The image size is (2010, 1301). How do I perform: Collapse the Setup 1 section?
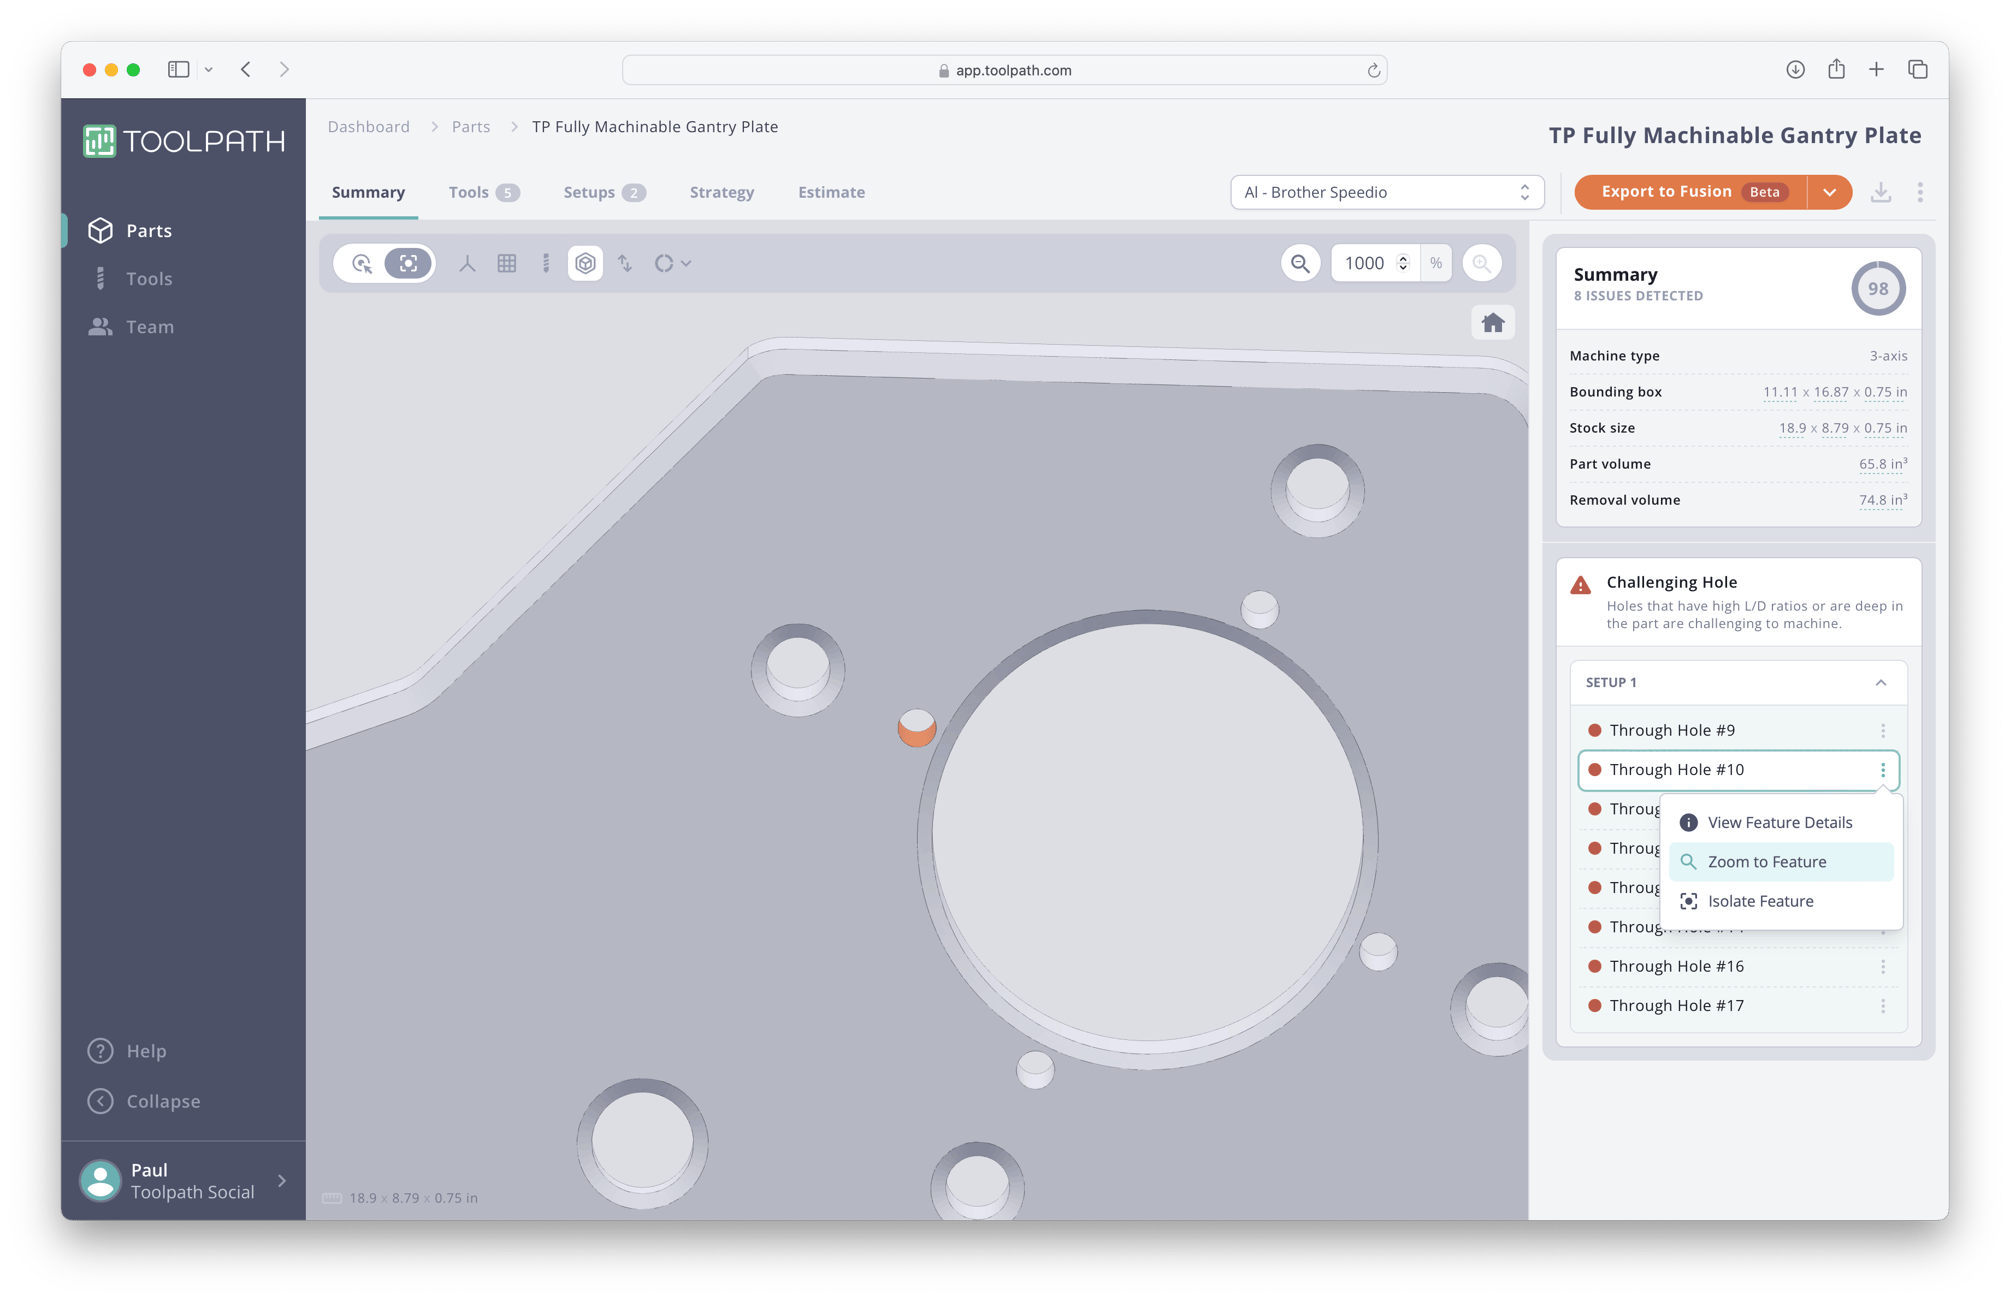(1881, 681)
